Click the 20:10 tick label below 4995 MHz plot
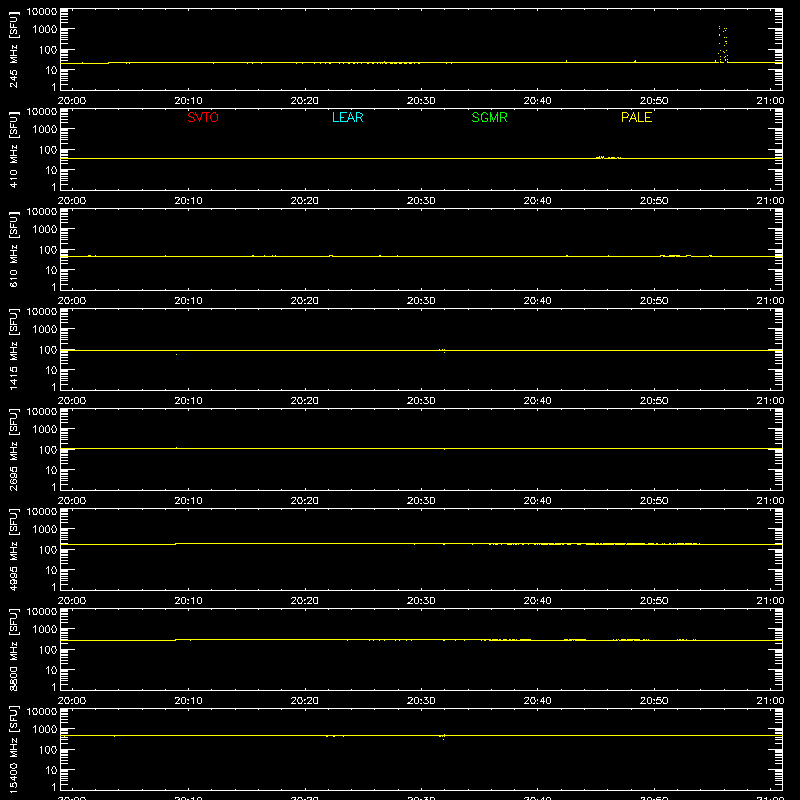This screenshot has height=800, width=800. pos(188,601)
